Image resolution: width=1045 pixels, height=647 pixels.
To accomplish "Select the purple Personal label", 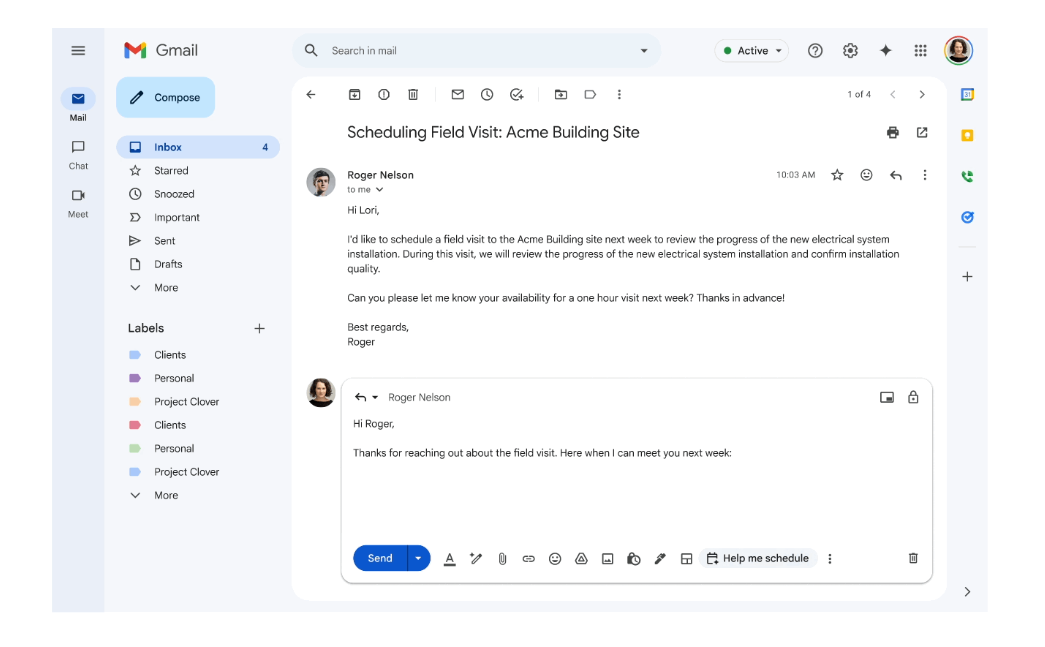I will coord(173,378).
